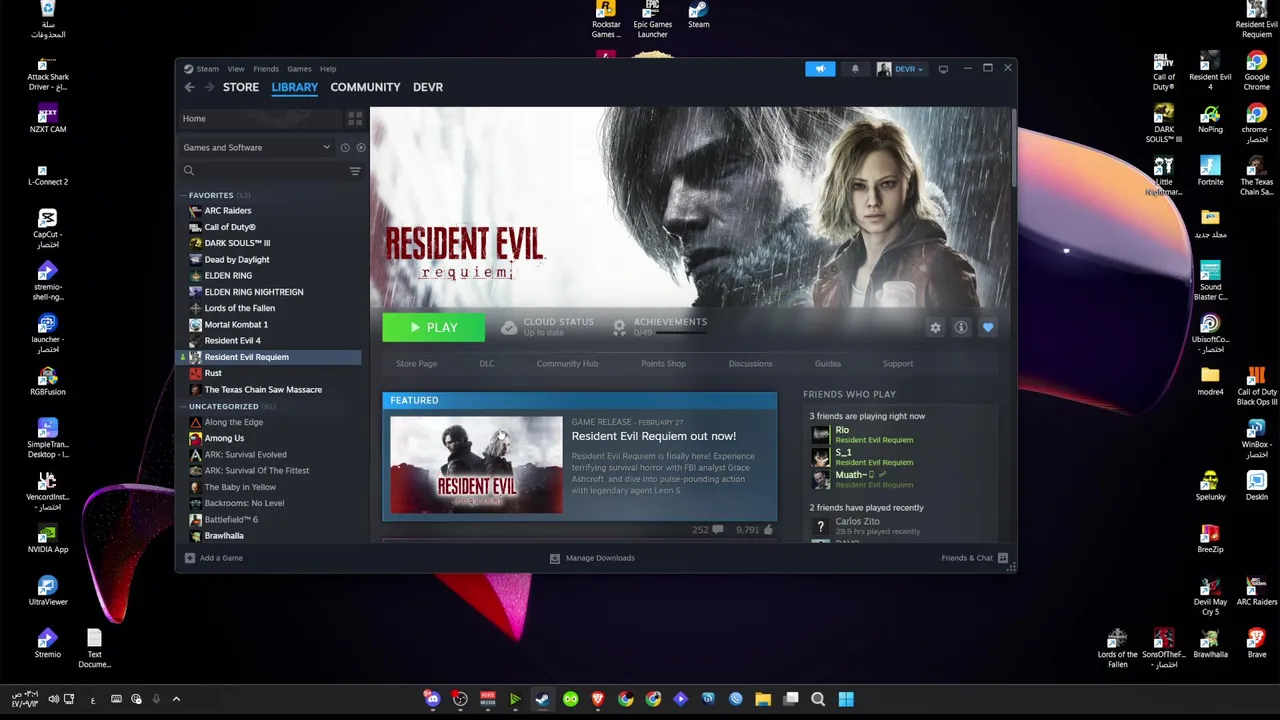Open advanced library filter options icon
This screenshot has height=720, width=1280.
click(355, 171)
